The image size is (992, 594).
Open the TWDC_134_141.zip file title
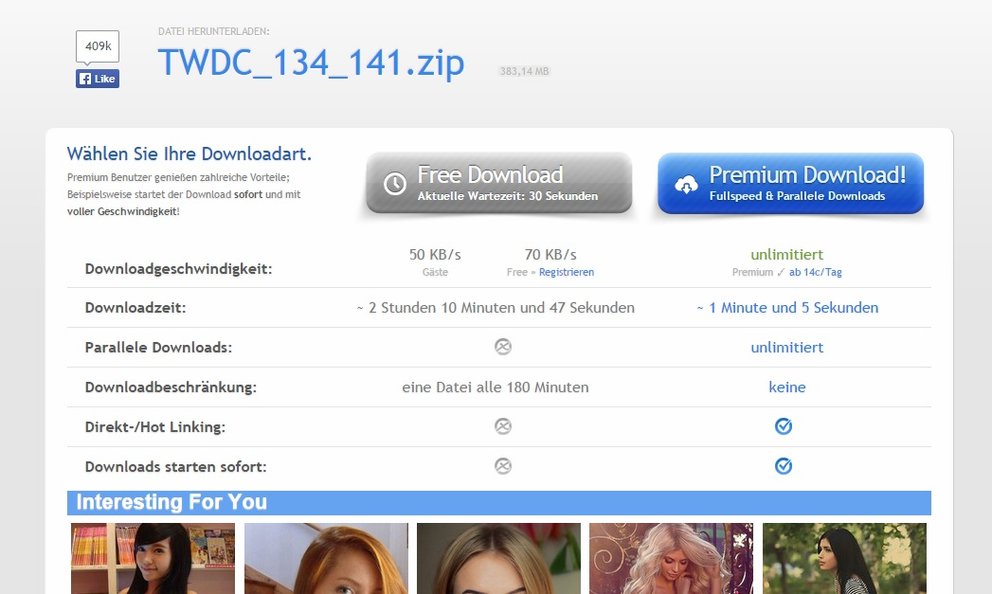point(311,63)
